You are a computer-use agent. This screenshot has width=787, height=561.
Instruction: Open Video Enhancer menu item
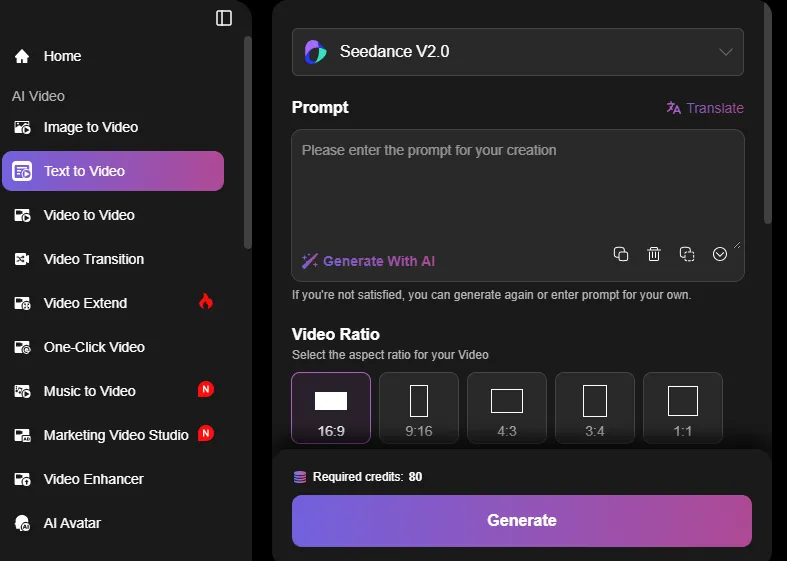pos(113,479)
